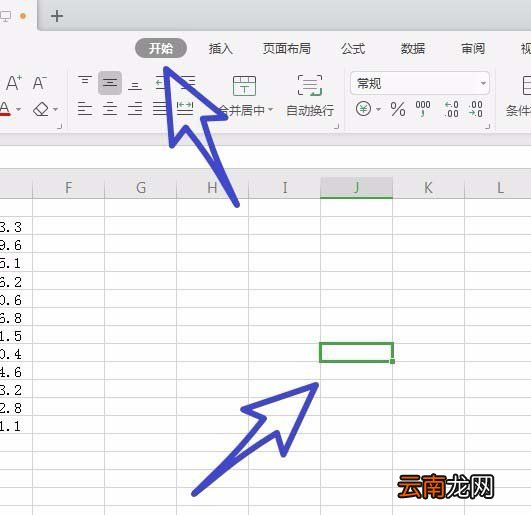Add a new document tab with plus
This screenshot has width=531, height=515.
pyautogui.click(x=57, y=16)
